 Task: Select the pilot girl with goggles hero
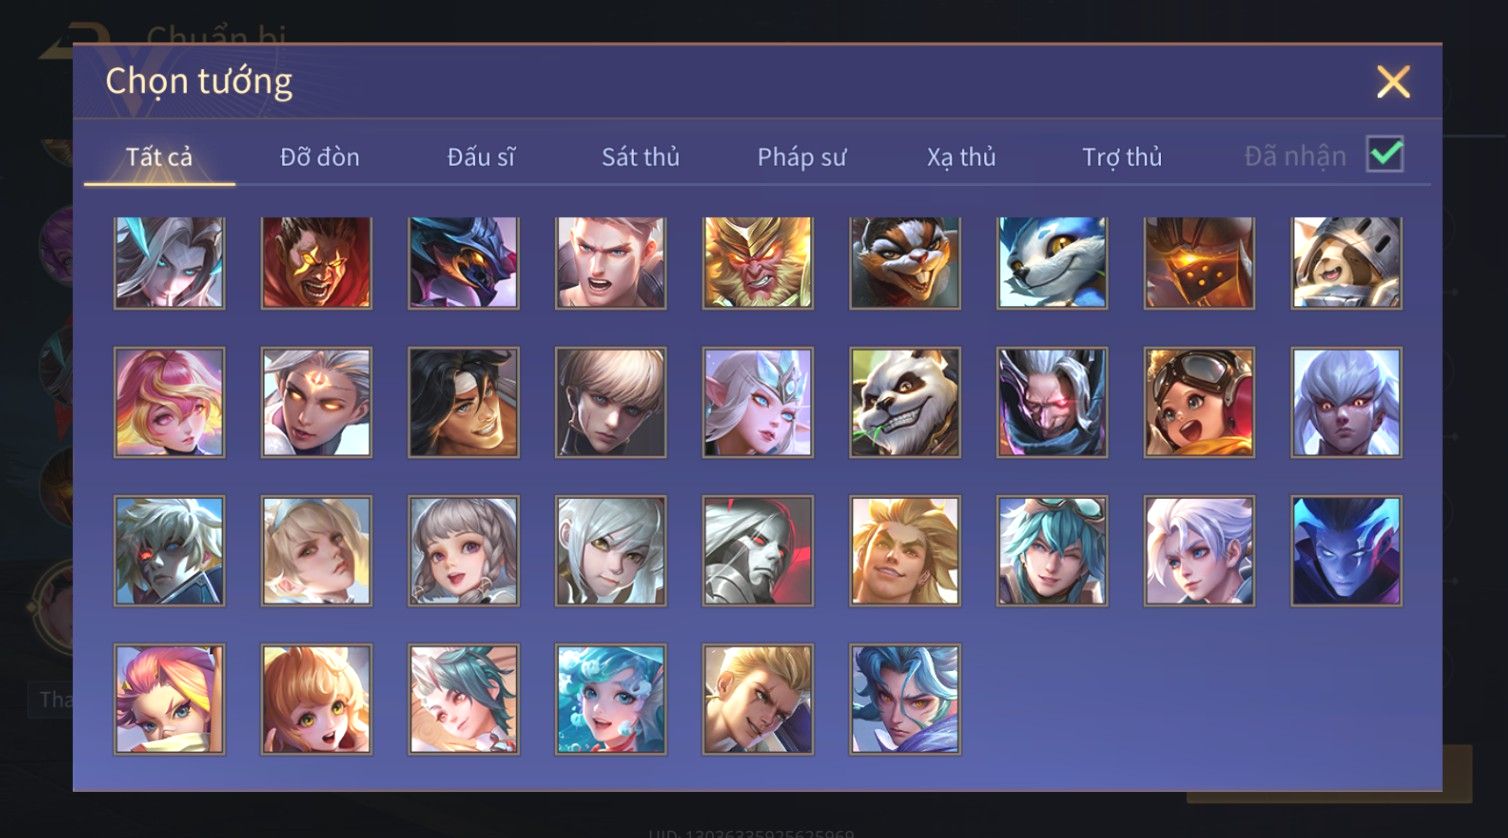[1199, 403]
